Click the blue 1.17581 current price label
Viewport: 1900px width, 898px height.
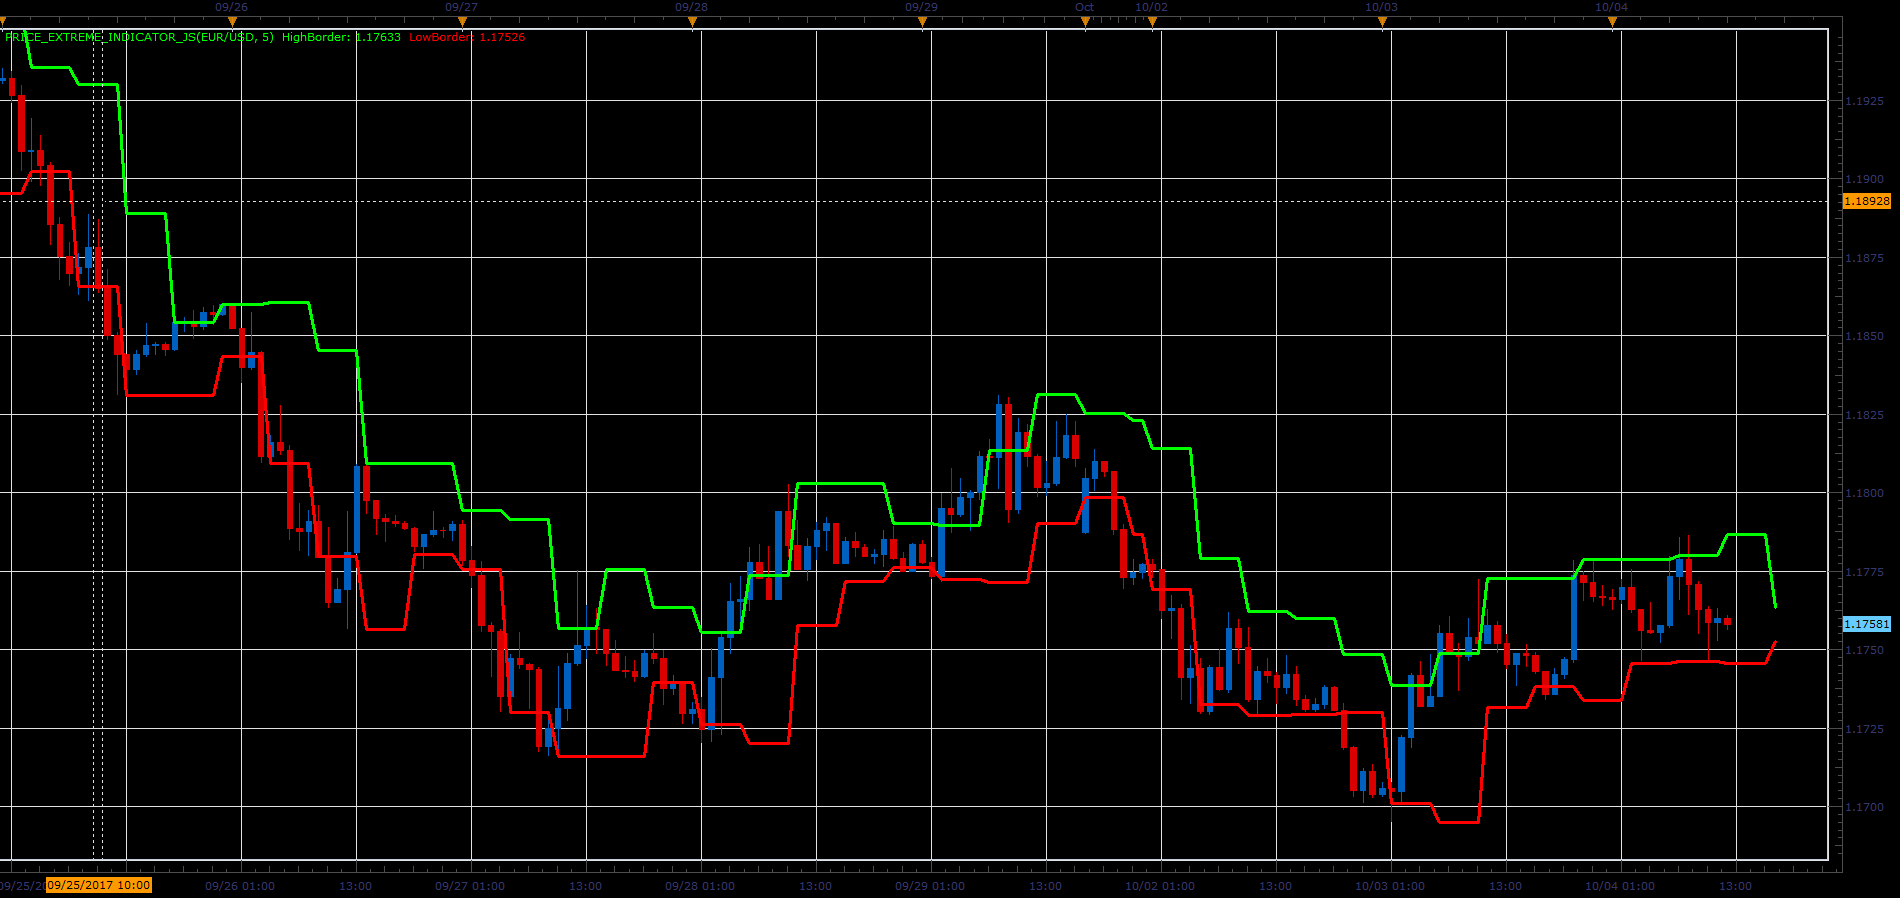[1867, 624]
